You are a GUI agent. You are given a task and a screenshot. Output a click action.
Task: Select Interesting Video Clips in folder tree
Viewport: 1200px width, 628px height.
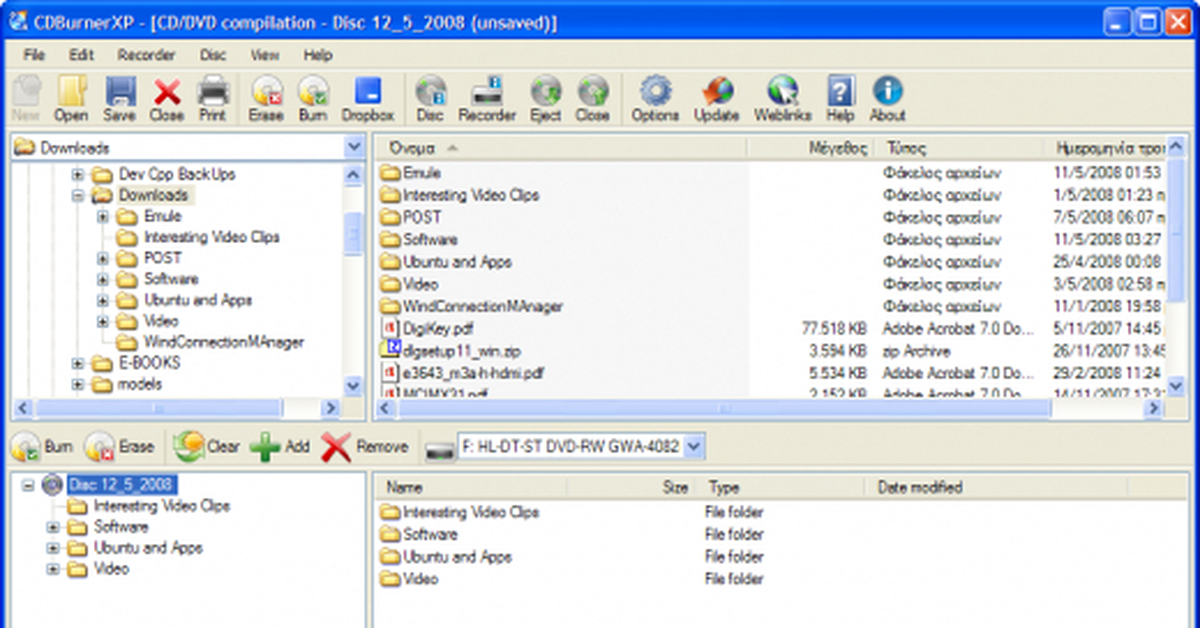point(211,237)
